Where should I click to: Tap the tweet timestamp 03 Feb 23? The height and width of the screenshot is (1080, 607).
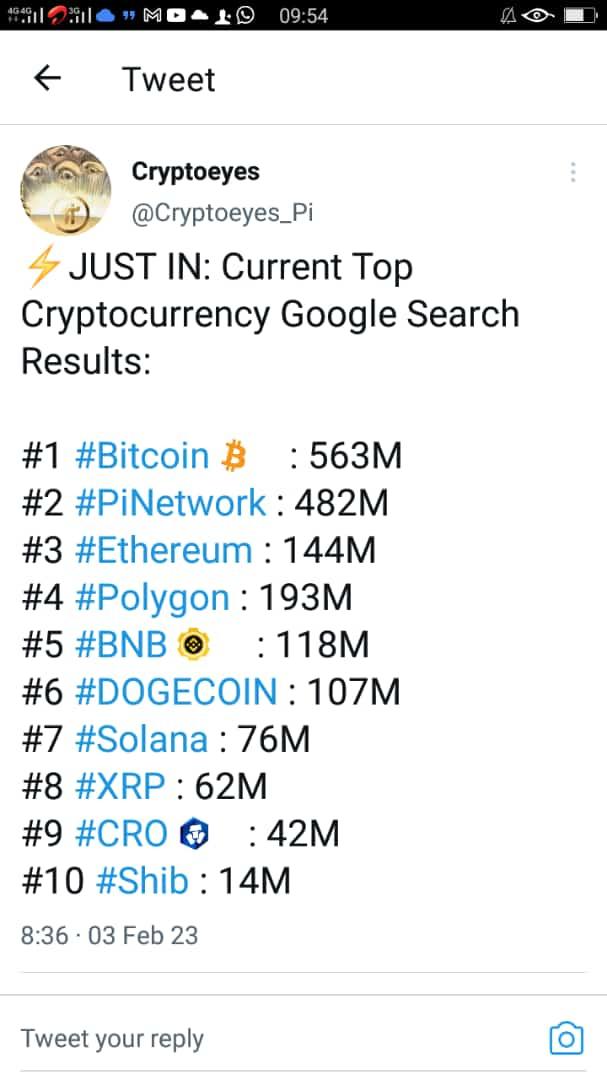[143, 936]
